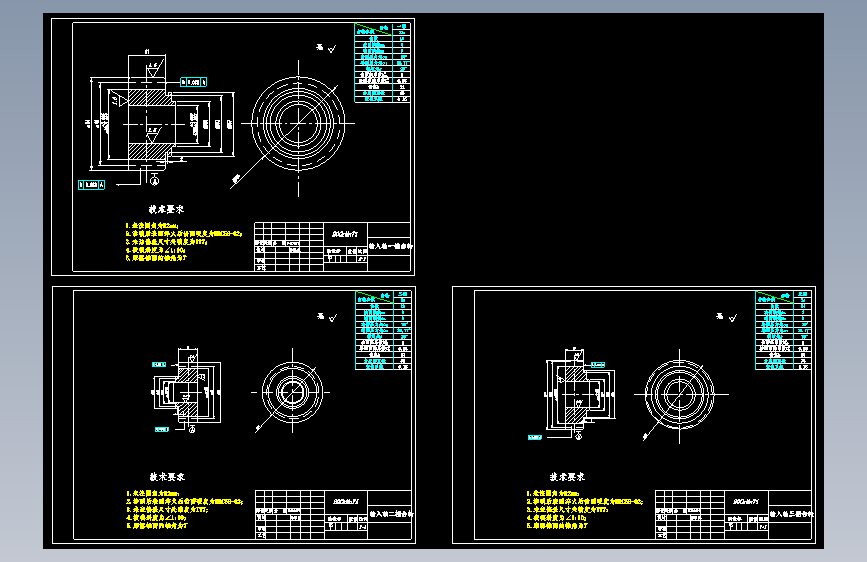Click 其余 surface roughness symbol on 二档齿轮 sheet

327,317
